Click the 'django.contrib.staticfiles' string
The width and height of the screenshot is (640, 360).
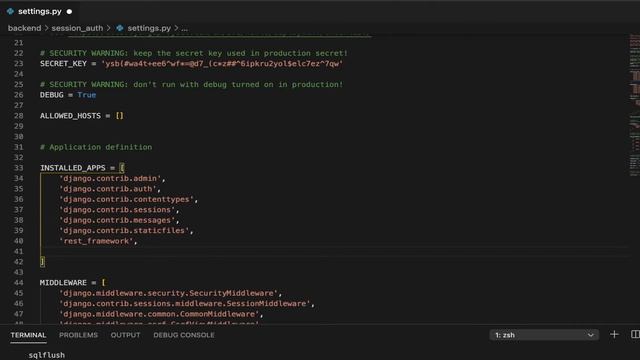pos(124,231)
